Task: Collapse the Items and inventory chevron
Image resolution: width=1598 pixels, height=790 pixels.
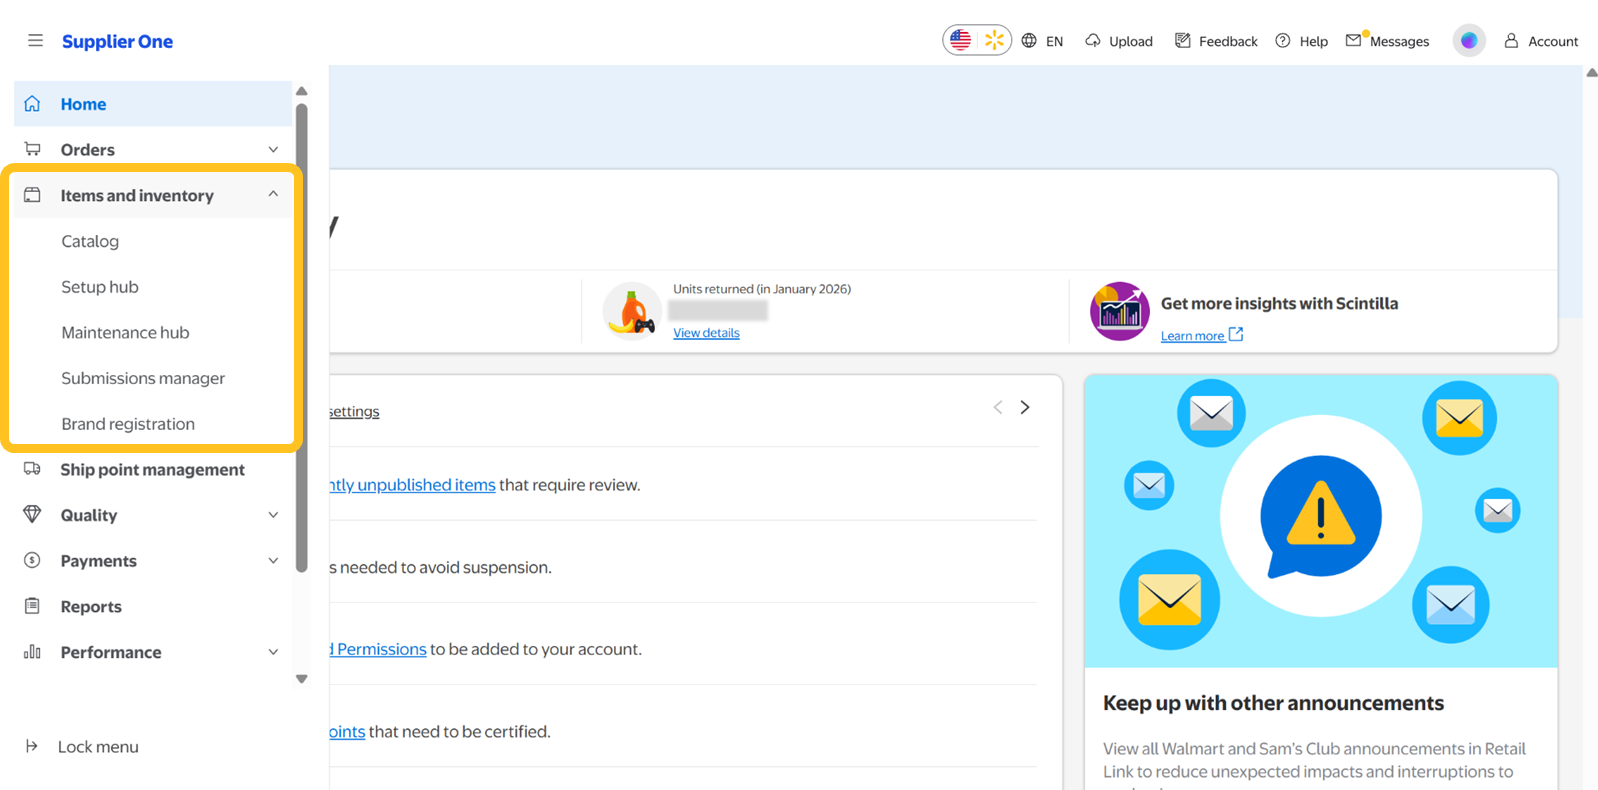Action: point(273,194)
